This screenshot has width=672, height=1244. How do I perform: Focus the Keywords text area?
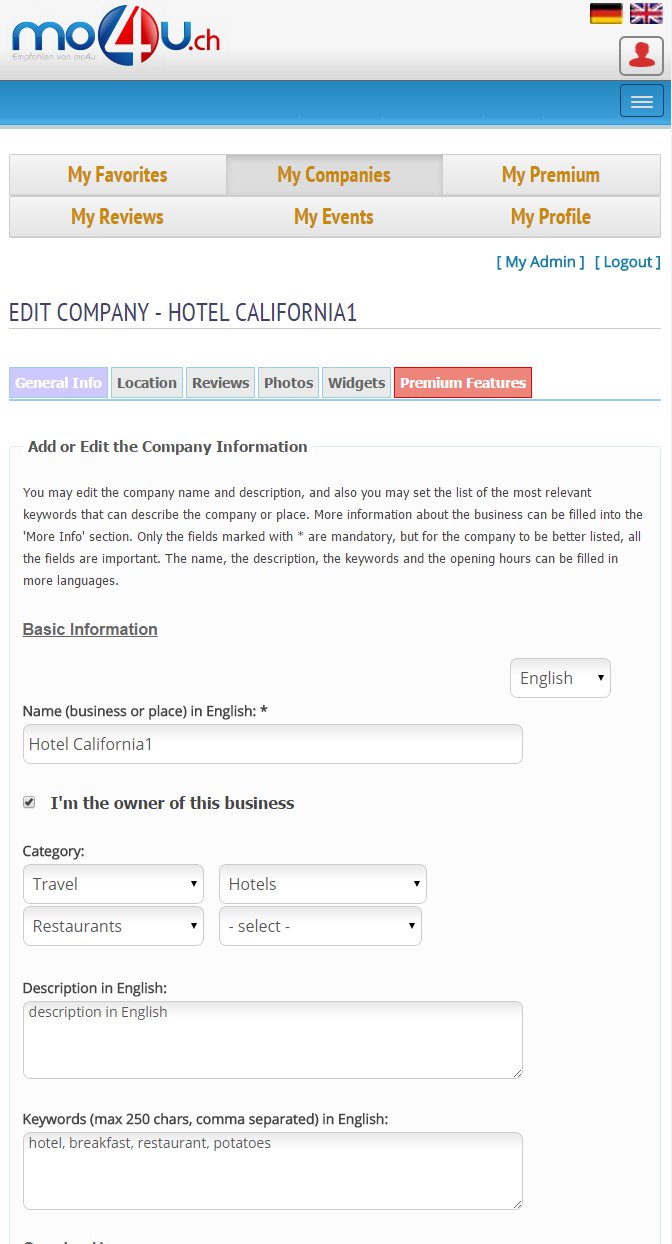(x=272, y=1171)
